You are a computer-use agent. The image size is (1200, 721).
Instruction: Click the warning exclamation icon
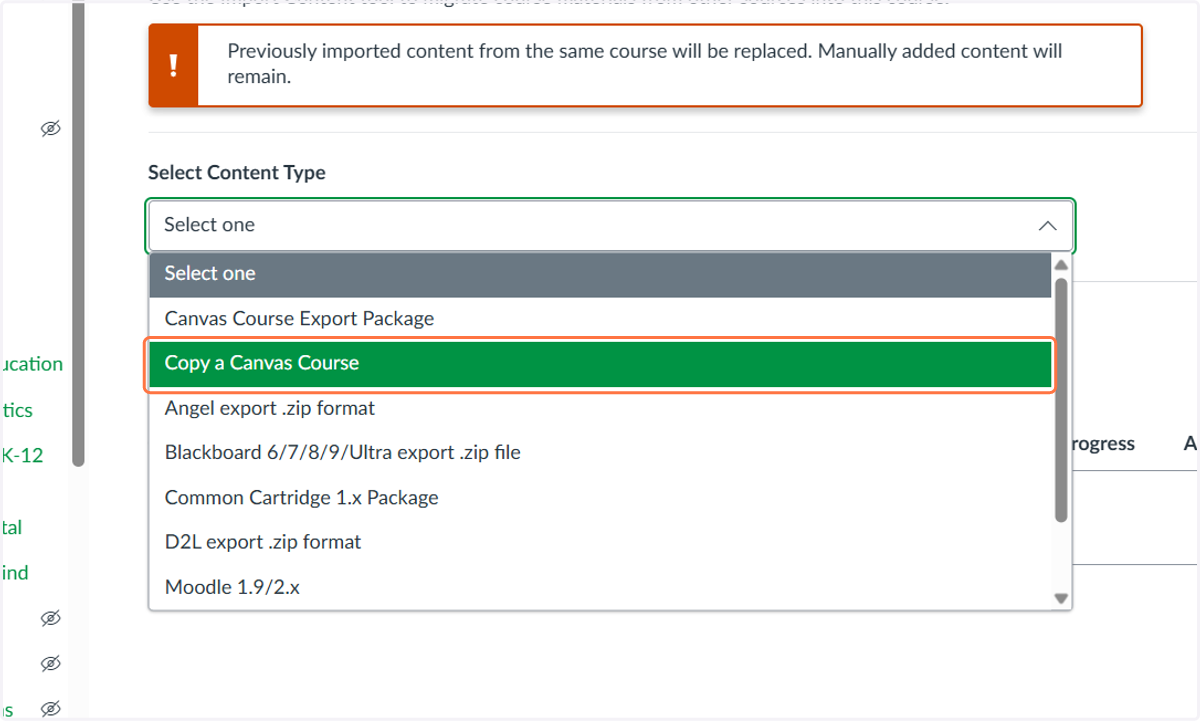pyautogui.click(x=174, y=65)
